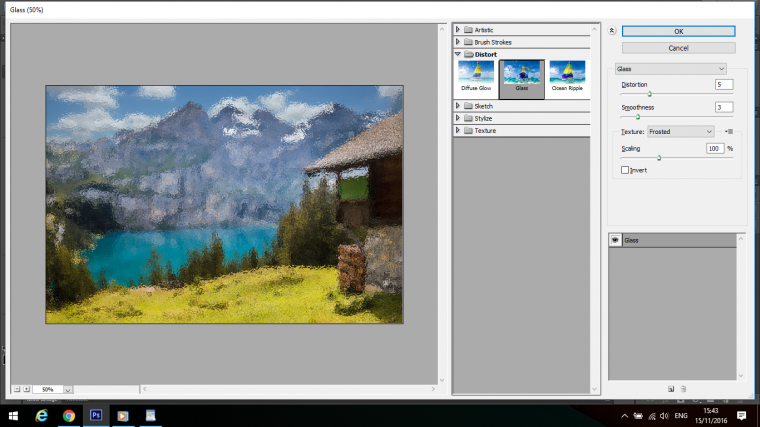
Task: Click the landscape preview image
Action: [x=224, y=205]
